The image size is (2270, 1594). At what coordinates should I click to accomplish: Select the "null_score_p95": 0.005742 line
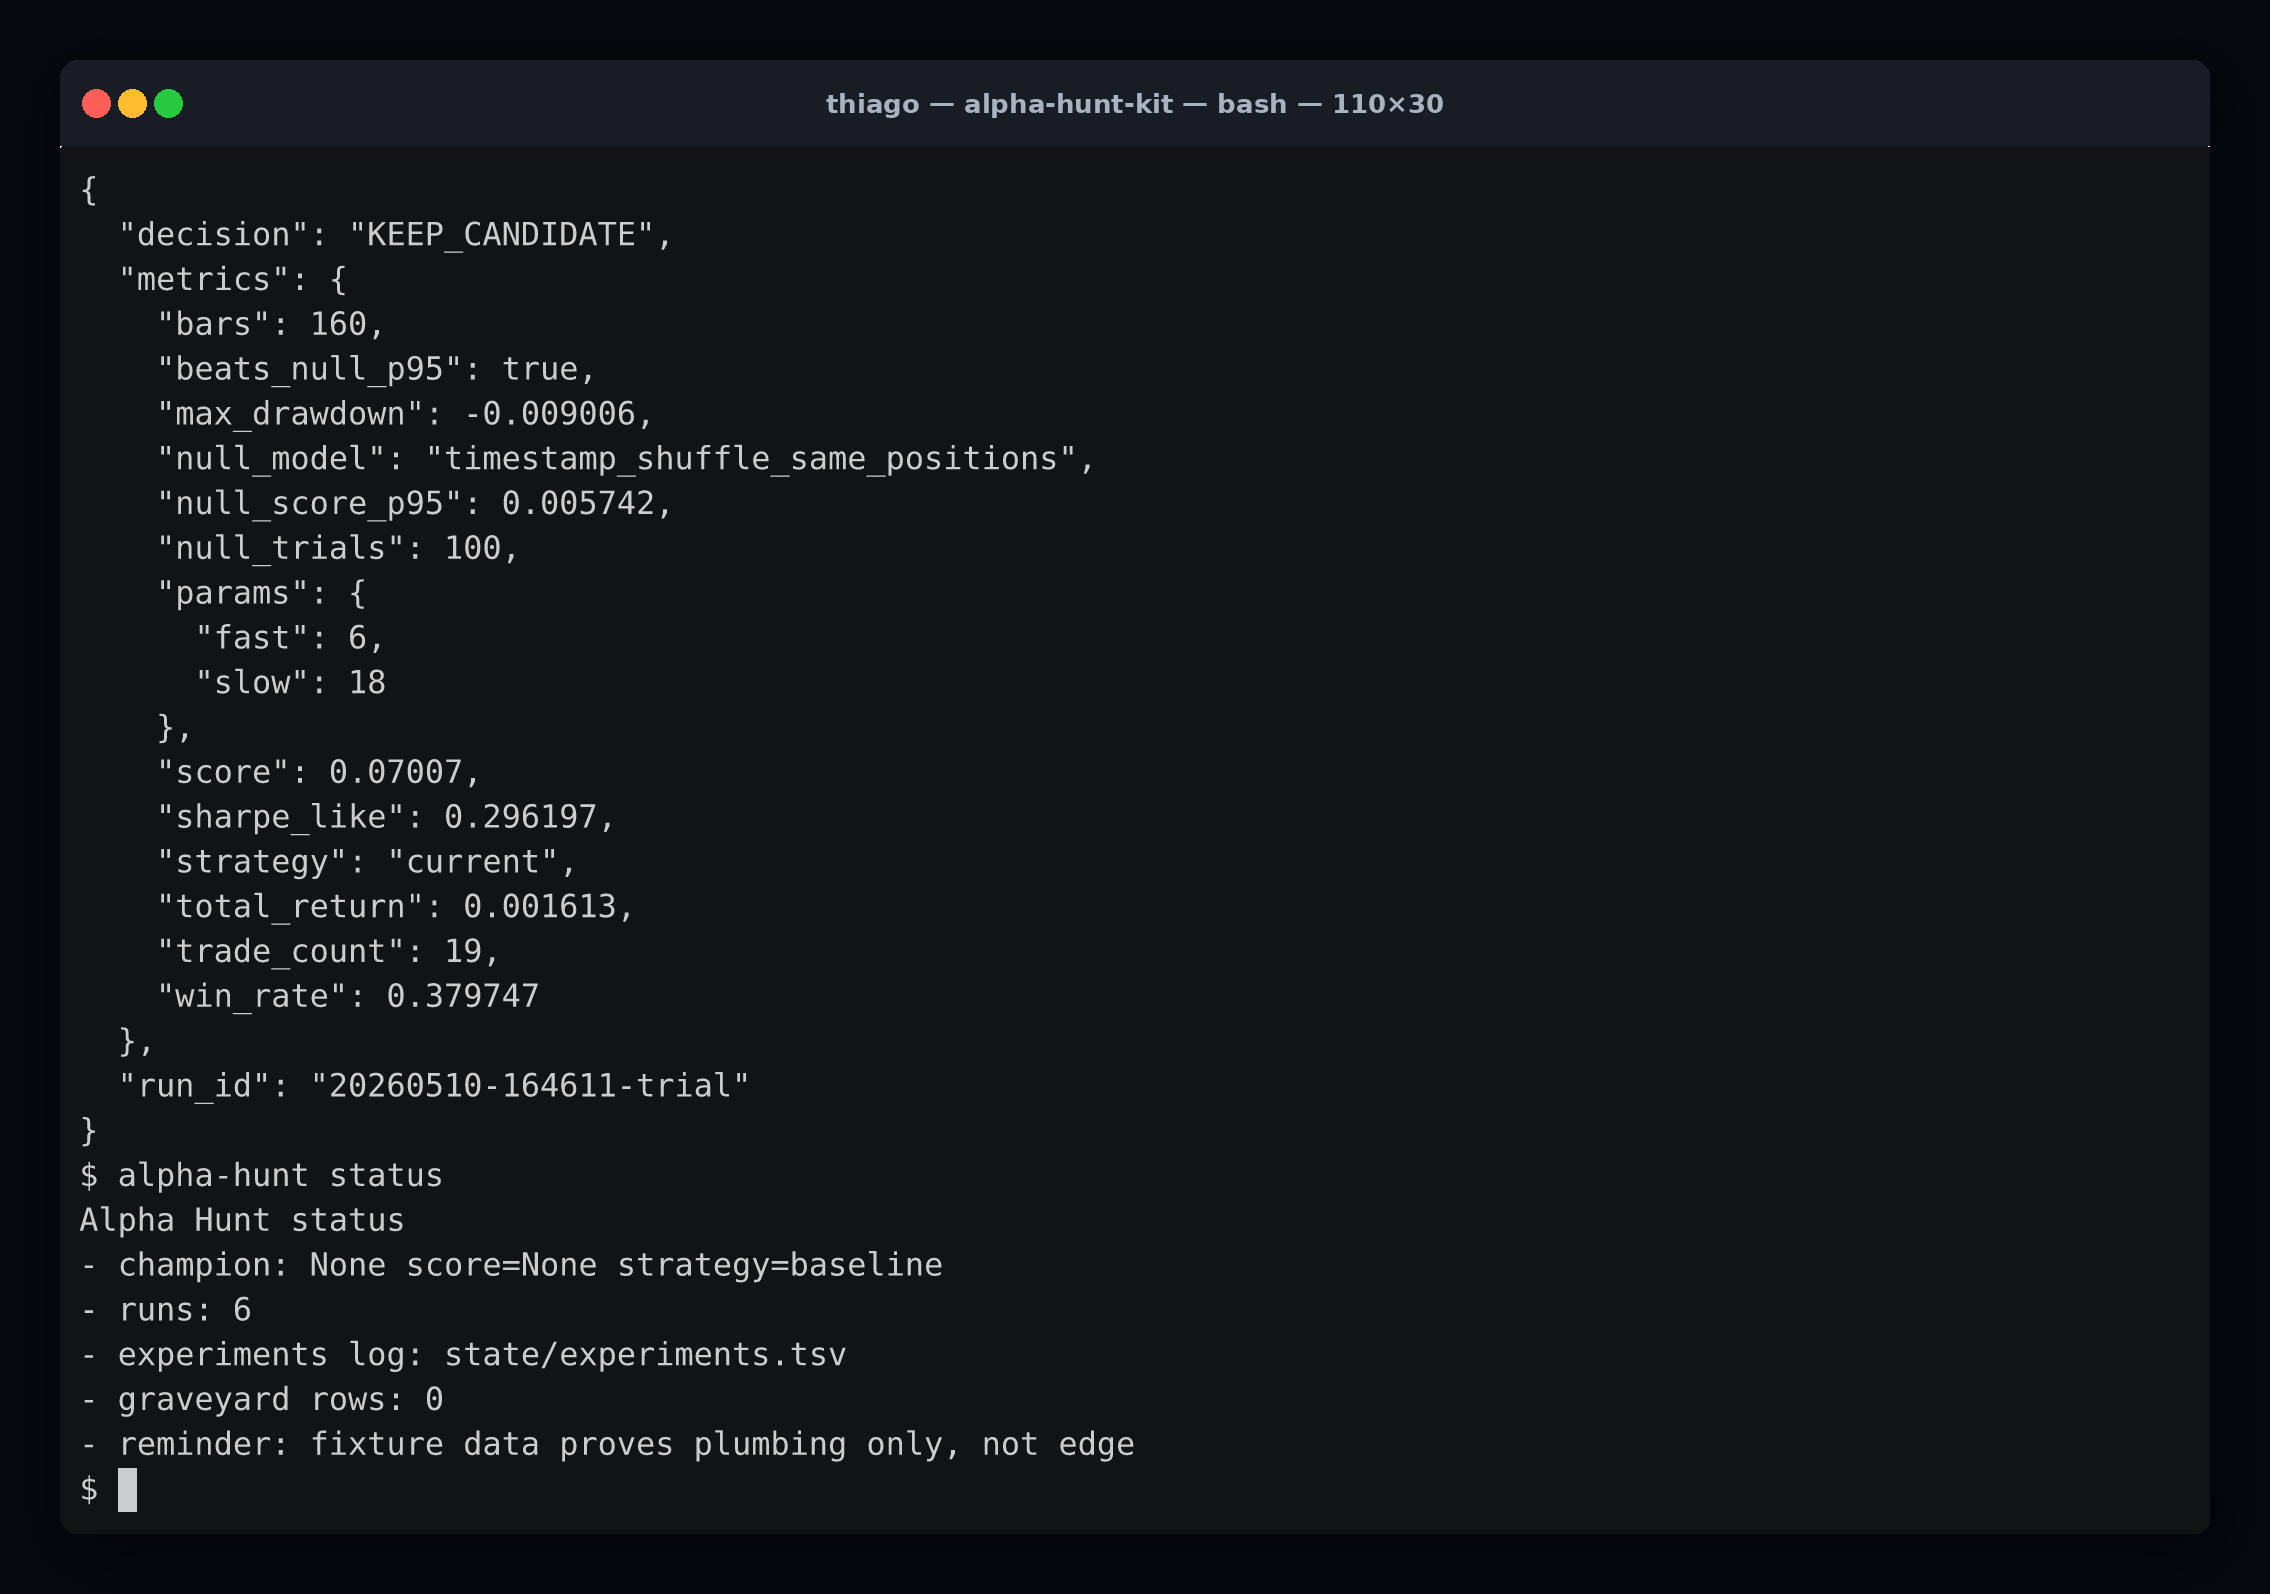[x=415, y=504]
